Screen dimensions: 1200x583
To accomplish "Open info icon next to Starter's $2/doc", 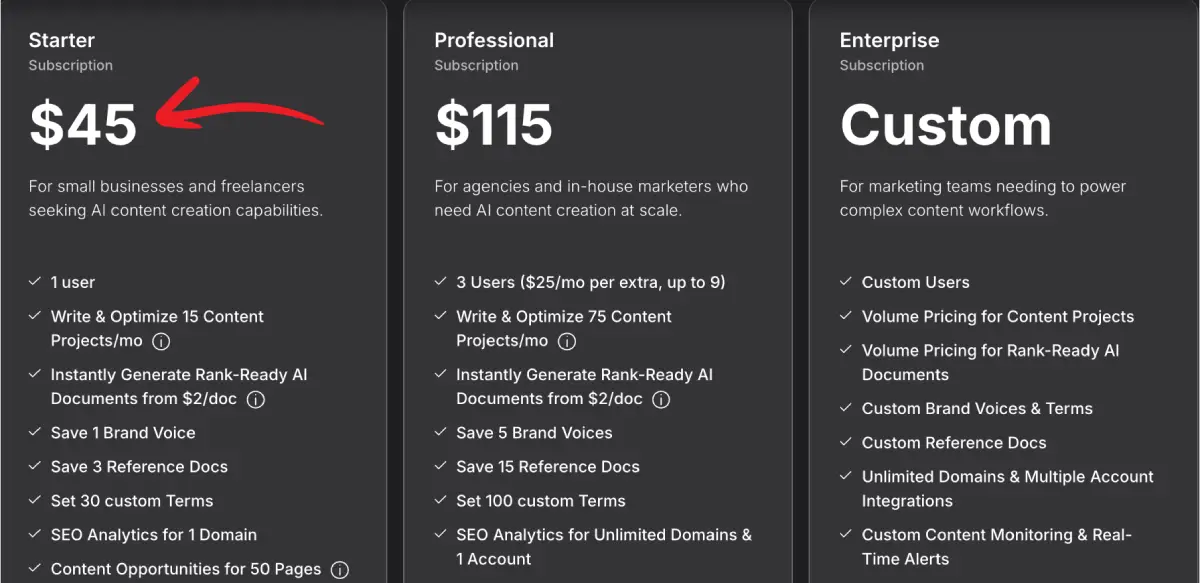I will tap(256, 399).
